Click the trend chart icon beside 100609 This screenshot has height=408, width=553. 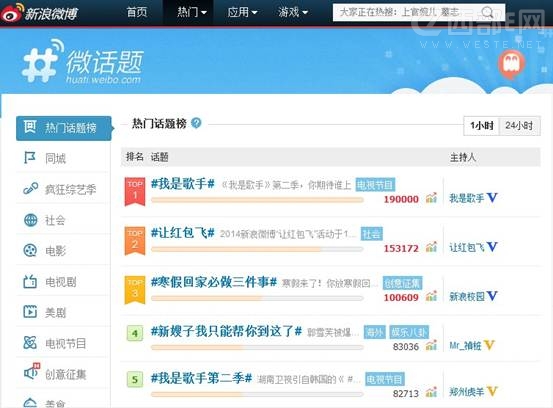pos(431,296)
